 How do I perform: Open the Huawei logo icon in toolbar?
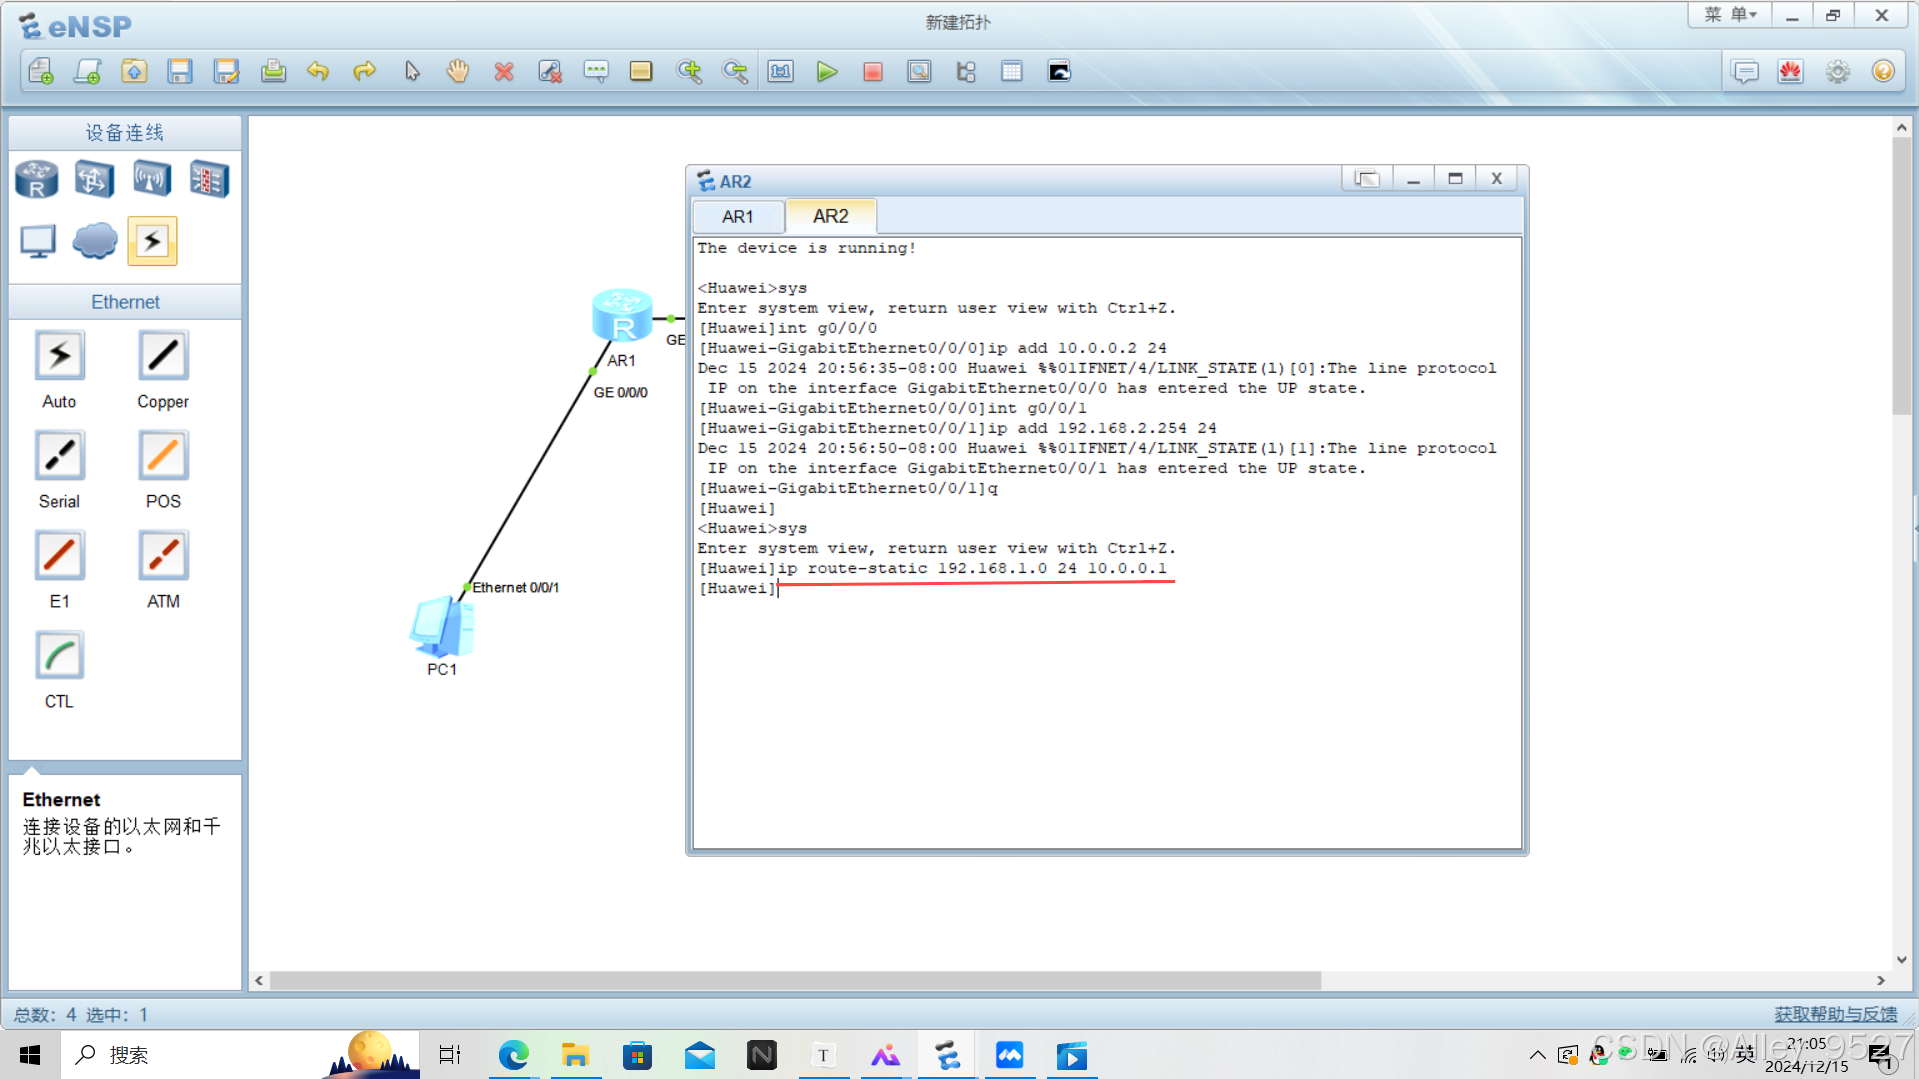pos(1790,71)
